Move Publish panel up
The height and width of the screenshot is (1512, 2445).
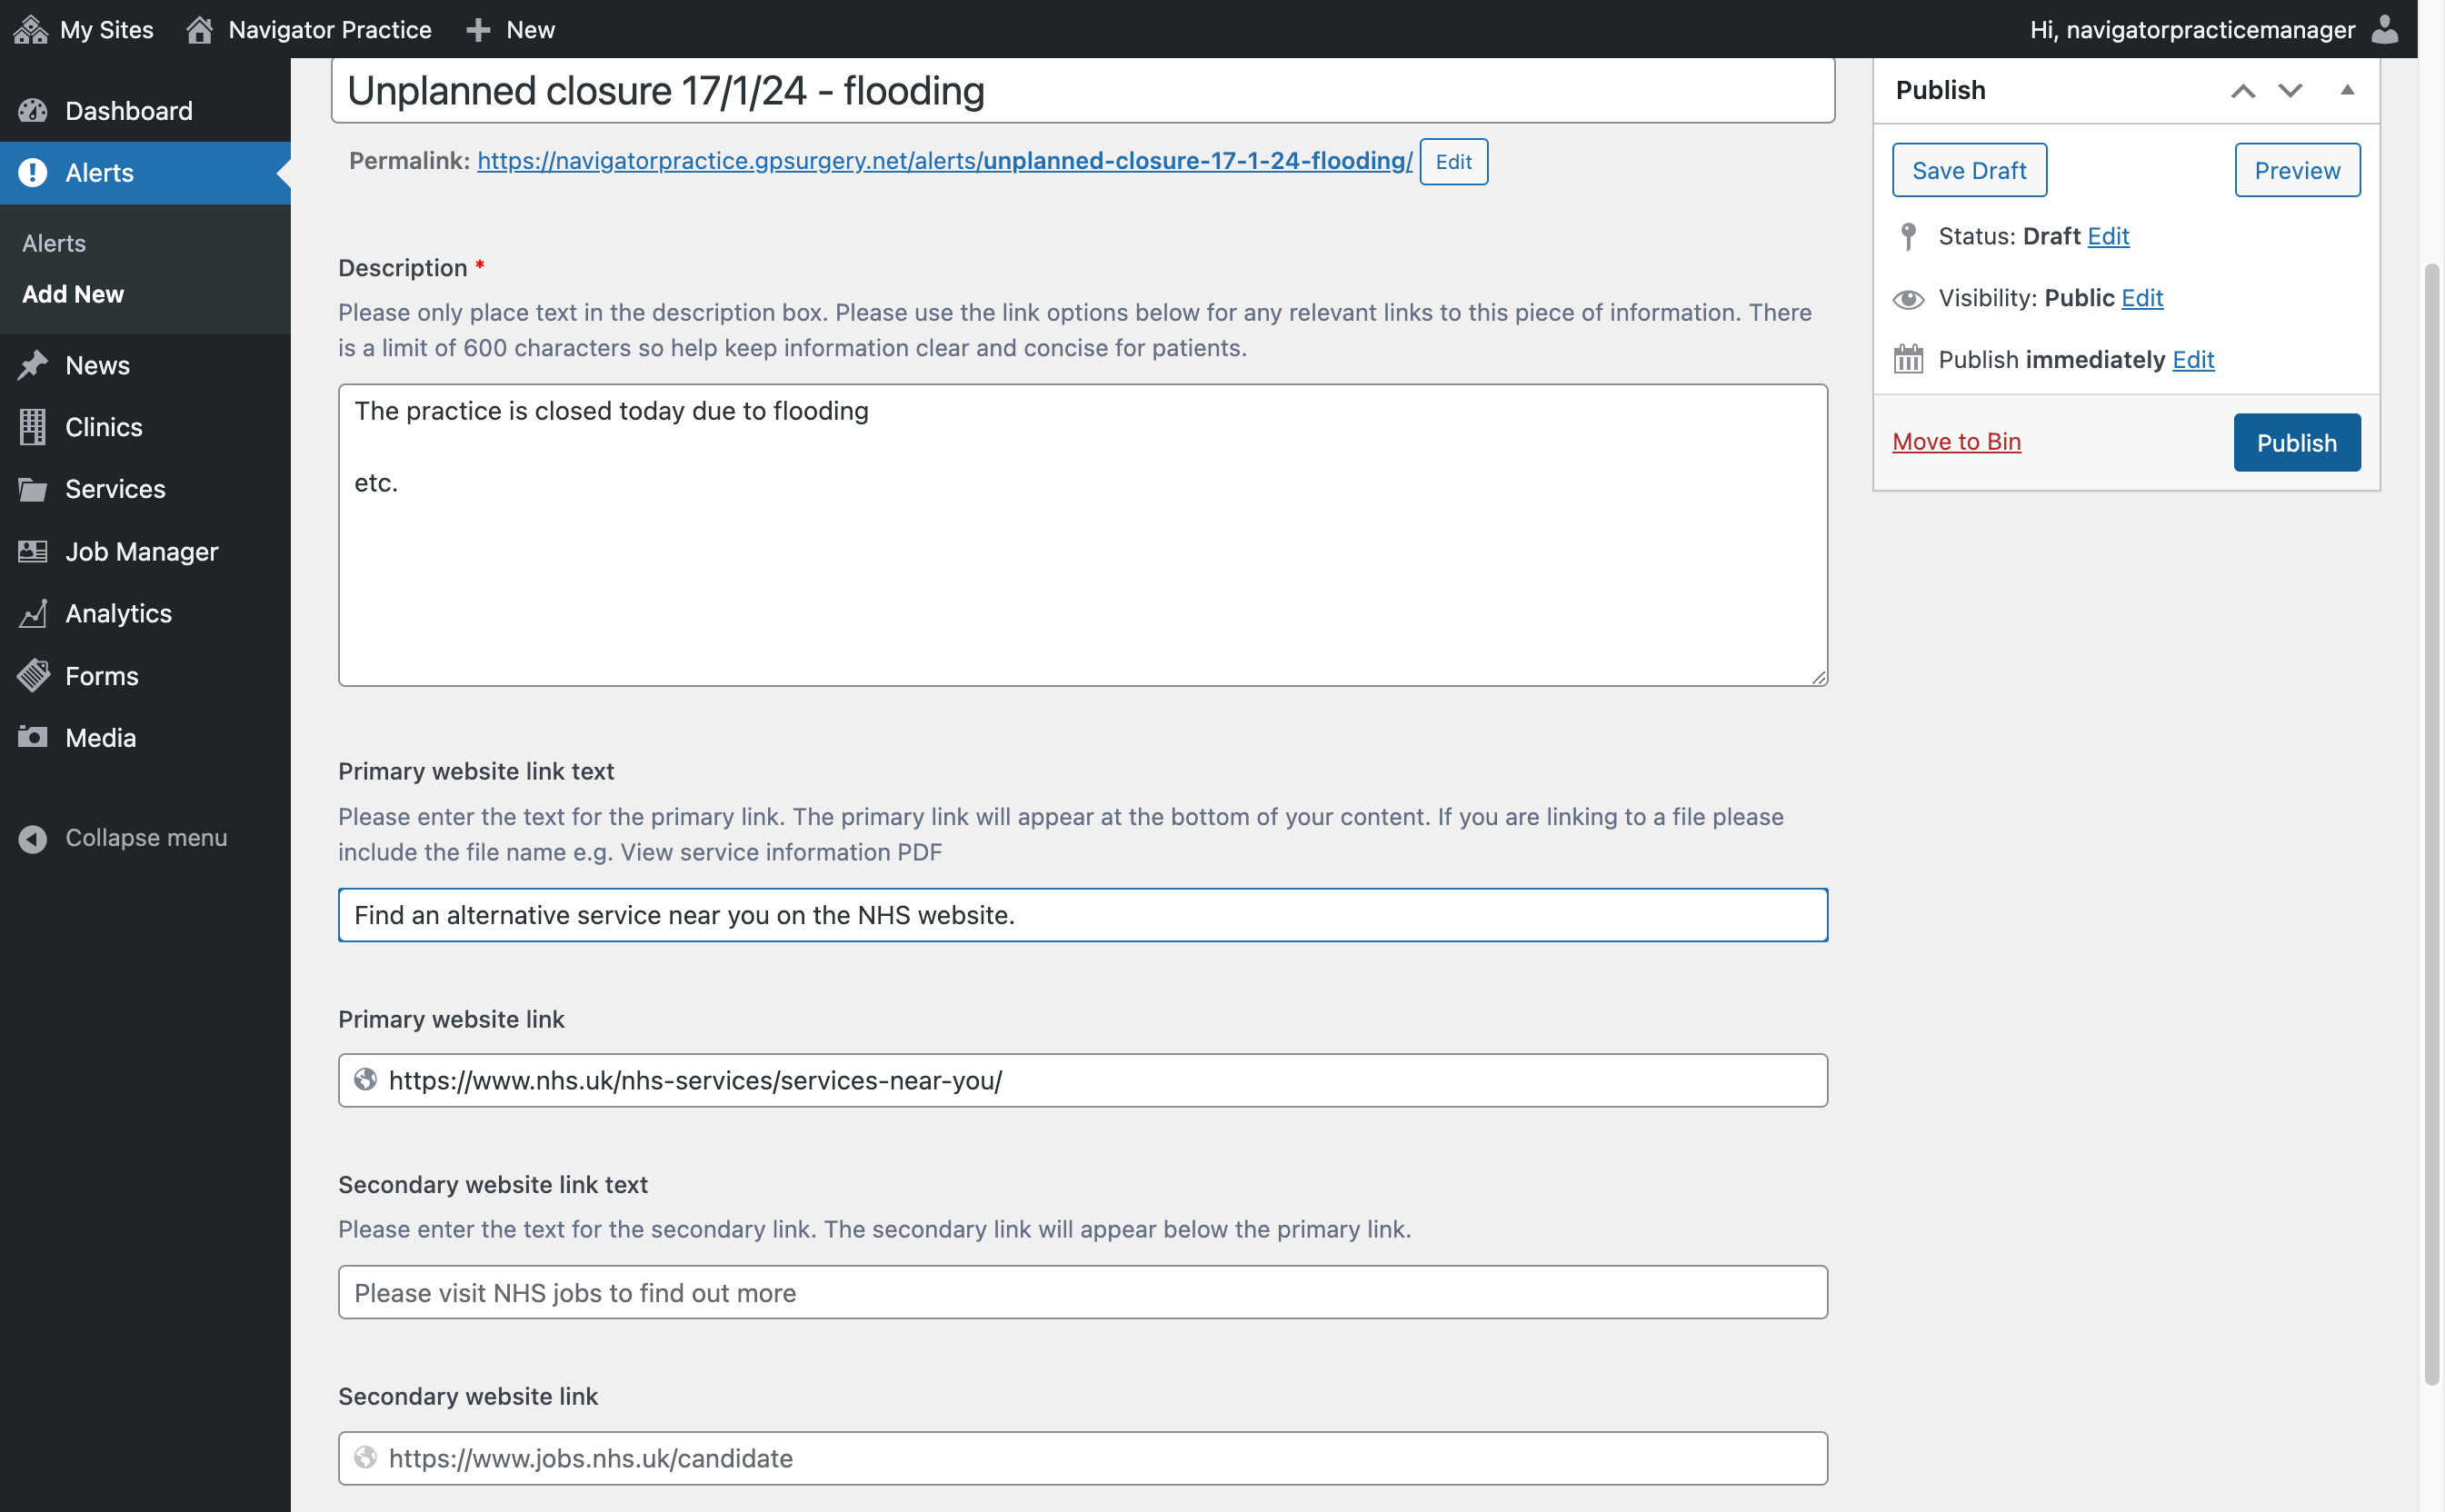click(2243, 91)
